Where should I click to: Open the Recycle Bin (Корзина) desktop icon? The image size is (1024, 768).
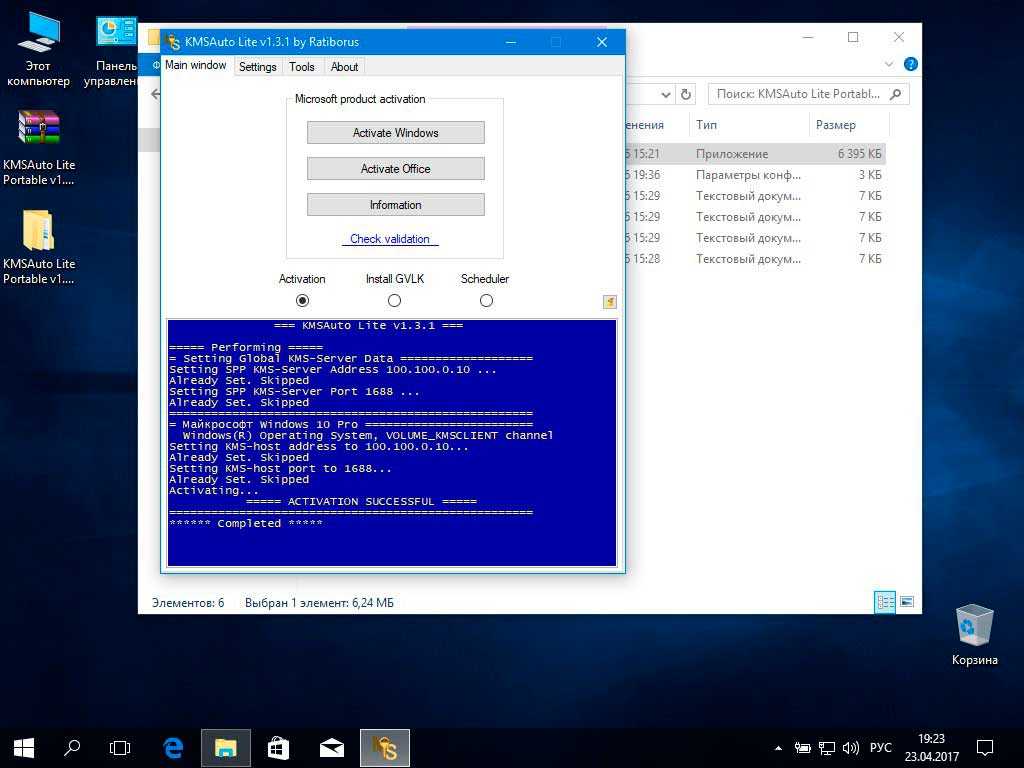tap(974, 635)
